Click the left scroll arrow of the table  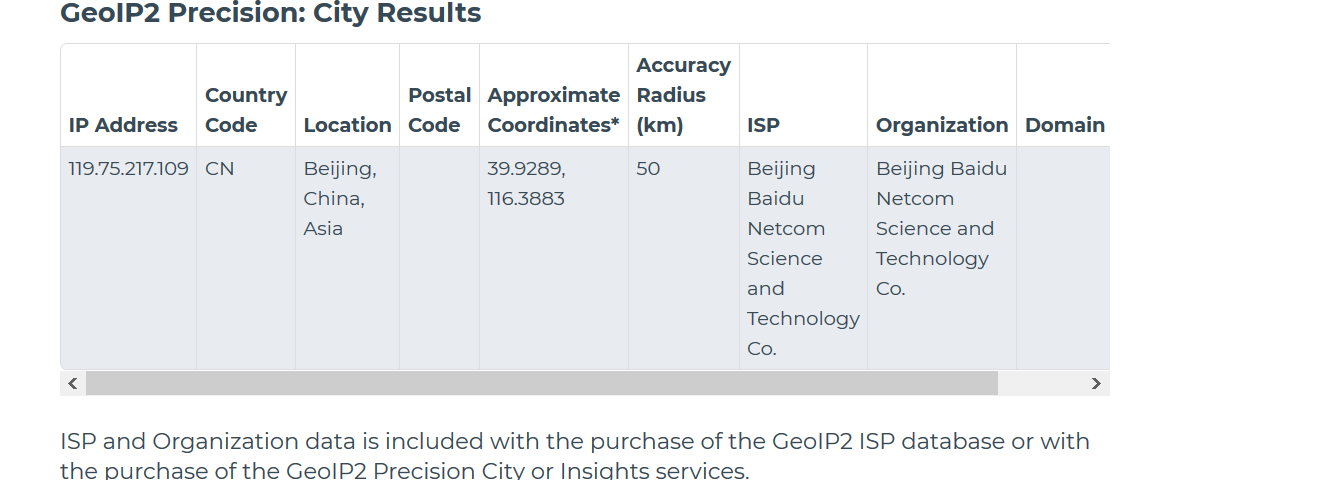(72, 383)
